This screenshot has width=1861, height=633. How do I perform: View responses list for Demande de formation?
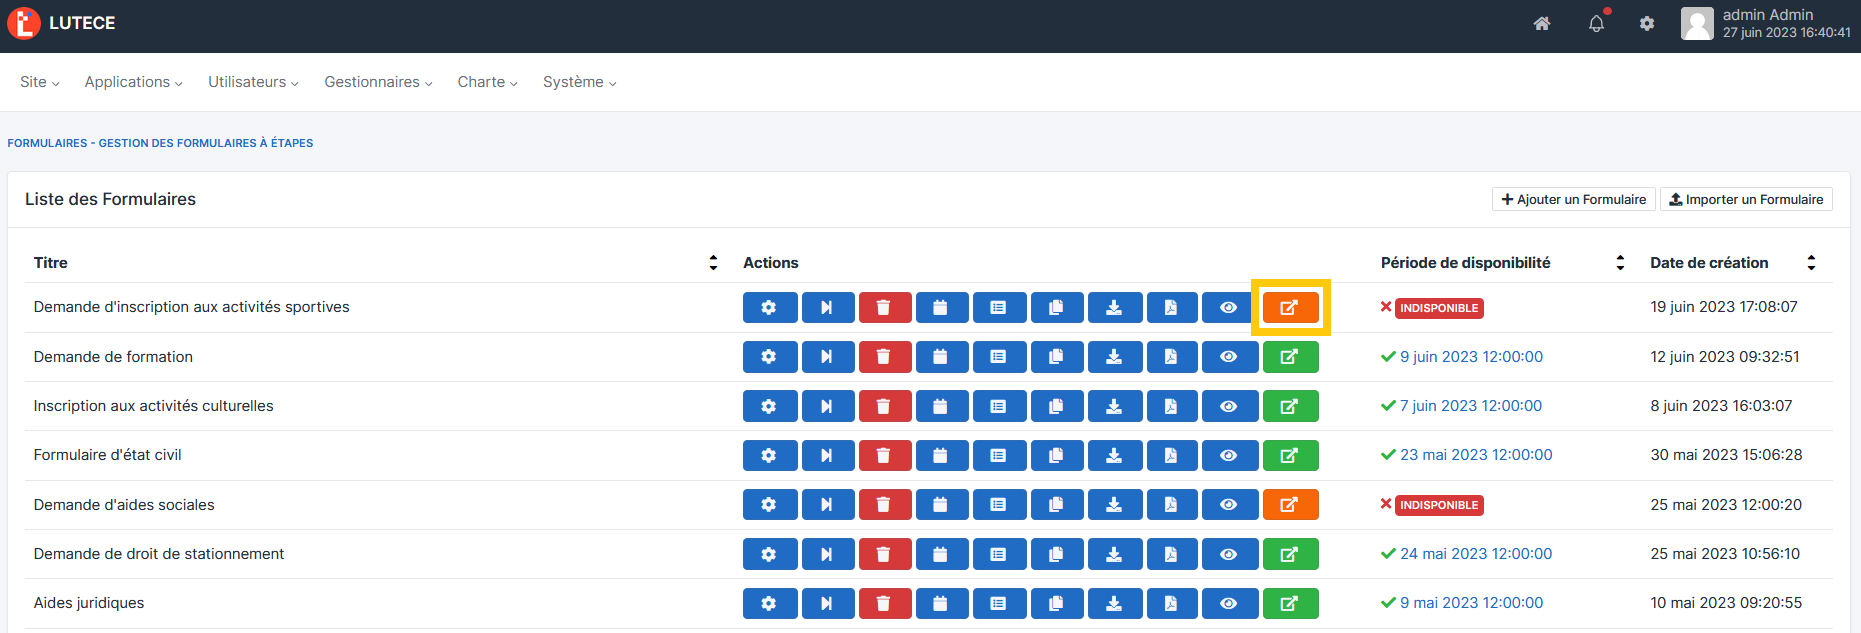[x=998, y=357]
